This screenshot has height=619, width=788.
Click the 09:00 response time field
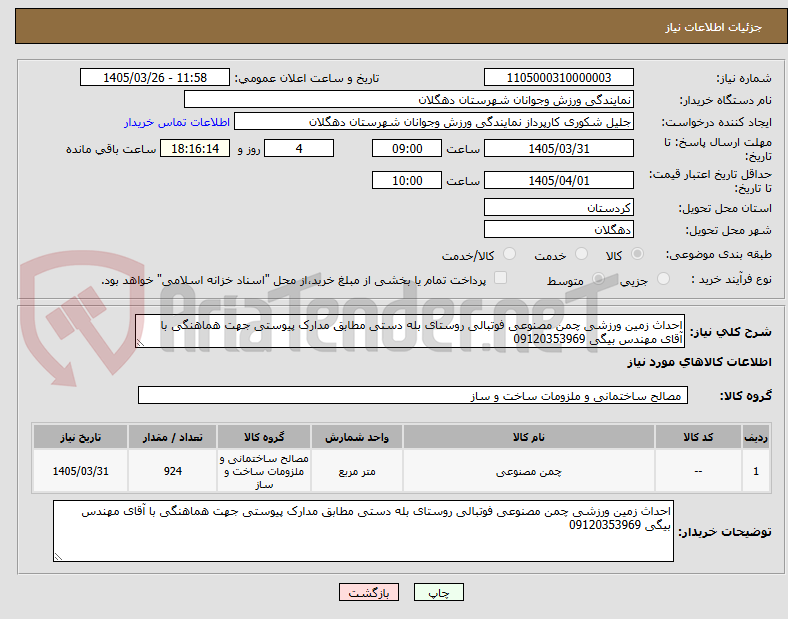[407, 148]
